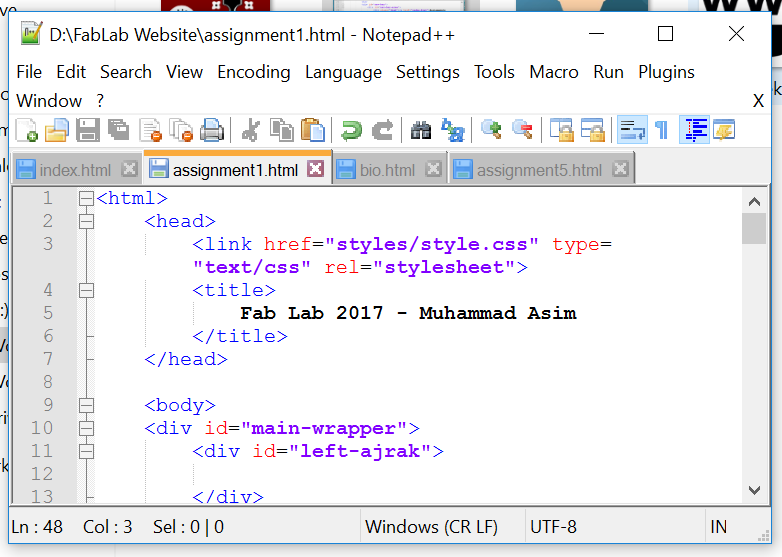Click the Ln : 48 status bar text

37,527
